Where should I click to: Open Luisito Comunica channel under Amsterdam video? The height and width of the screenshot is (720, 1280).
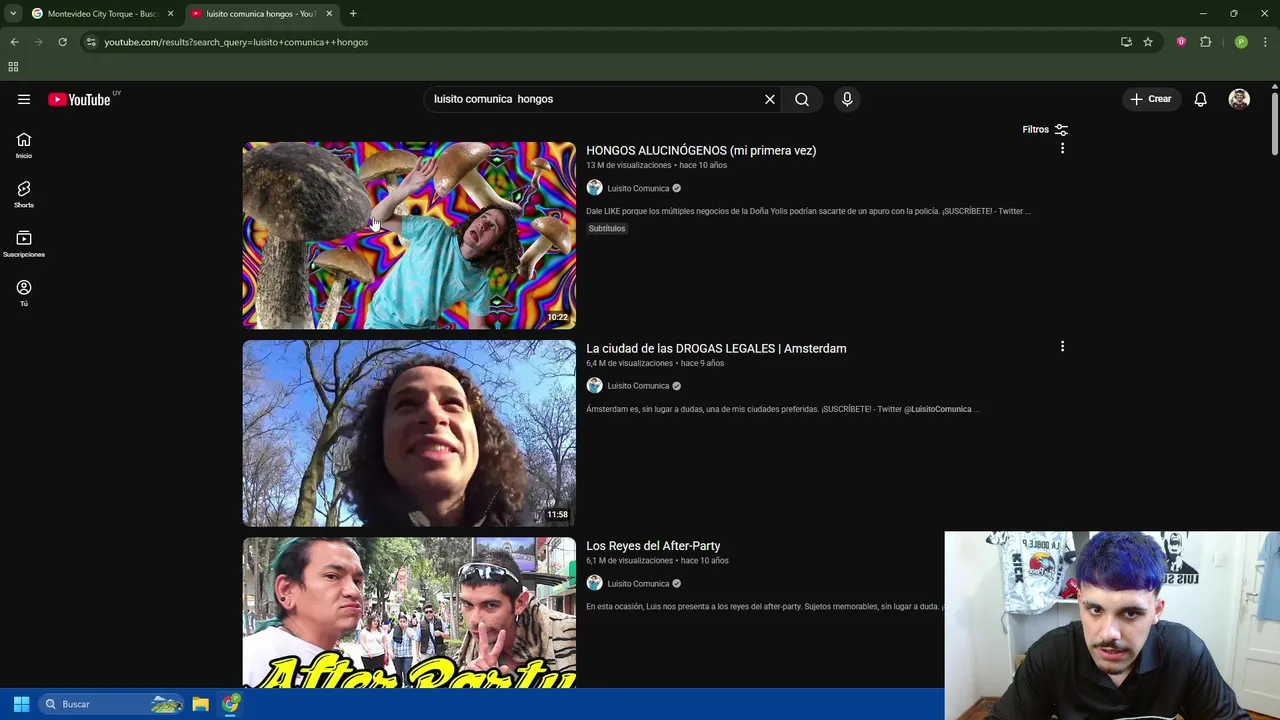click(x=638, y=386)
